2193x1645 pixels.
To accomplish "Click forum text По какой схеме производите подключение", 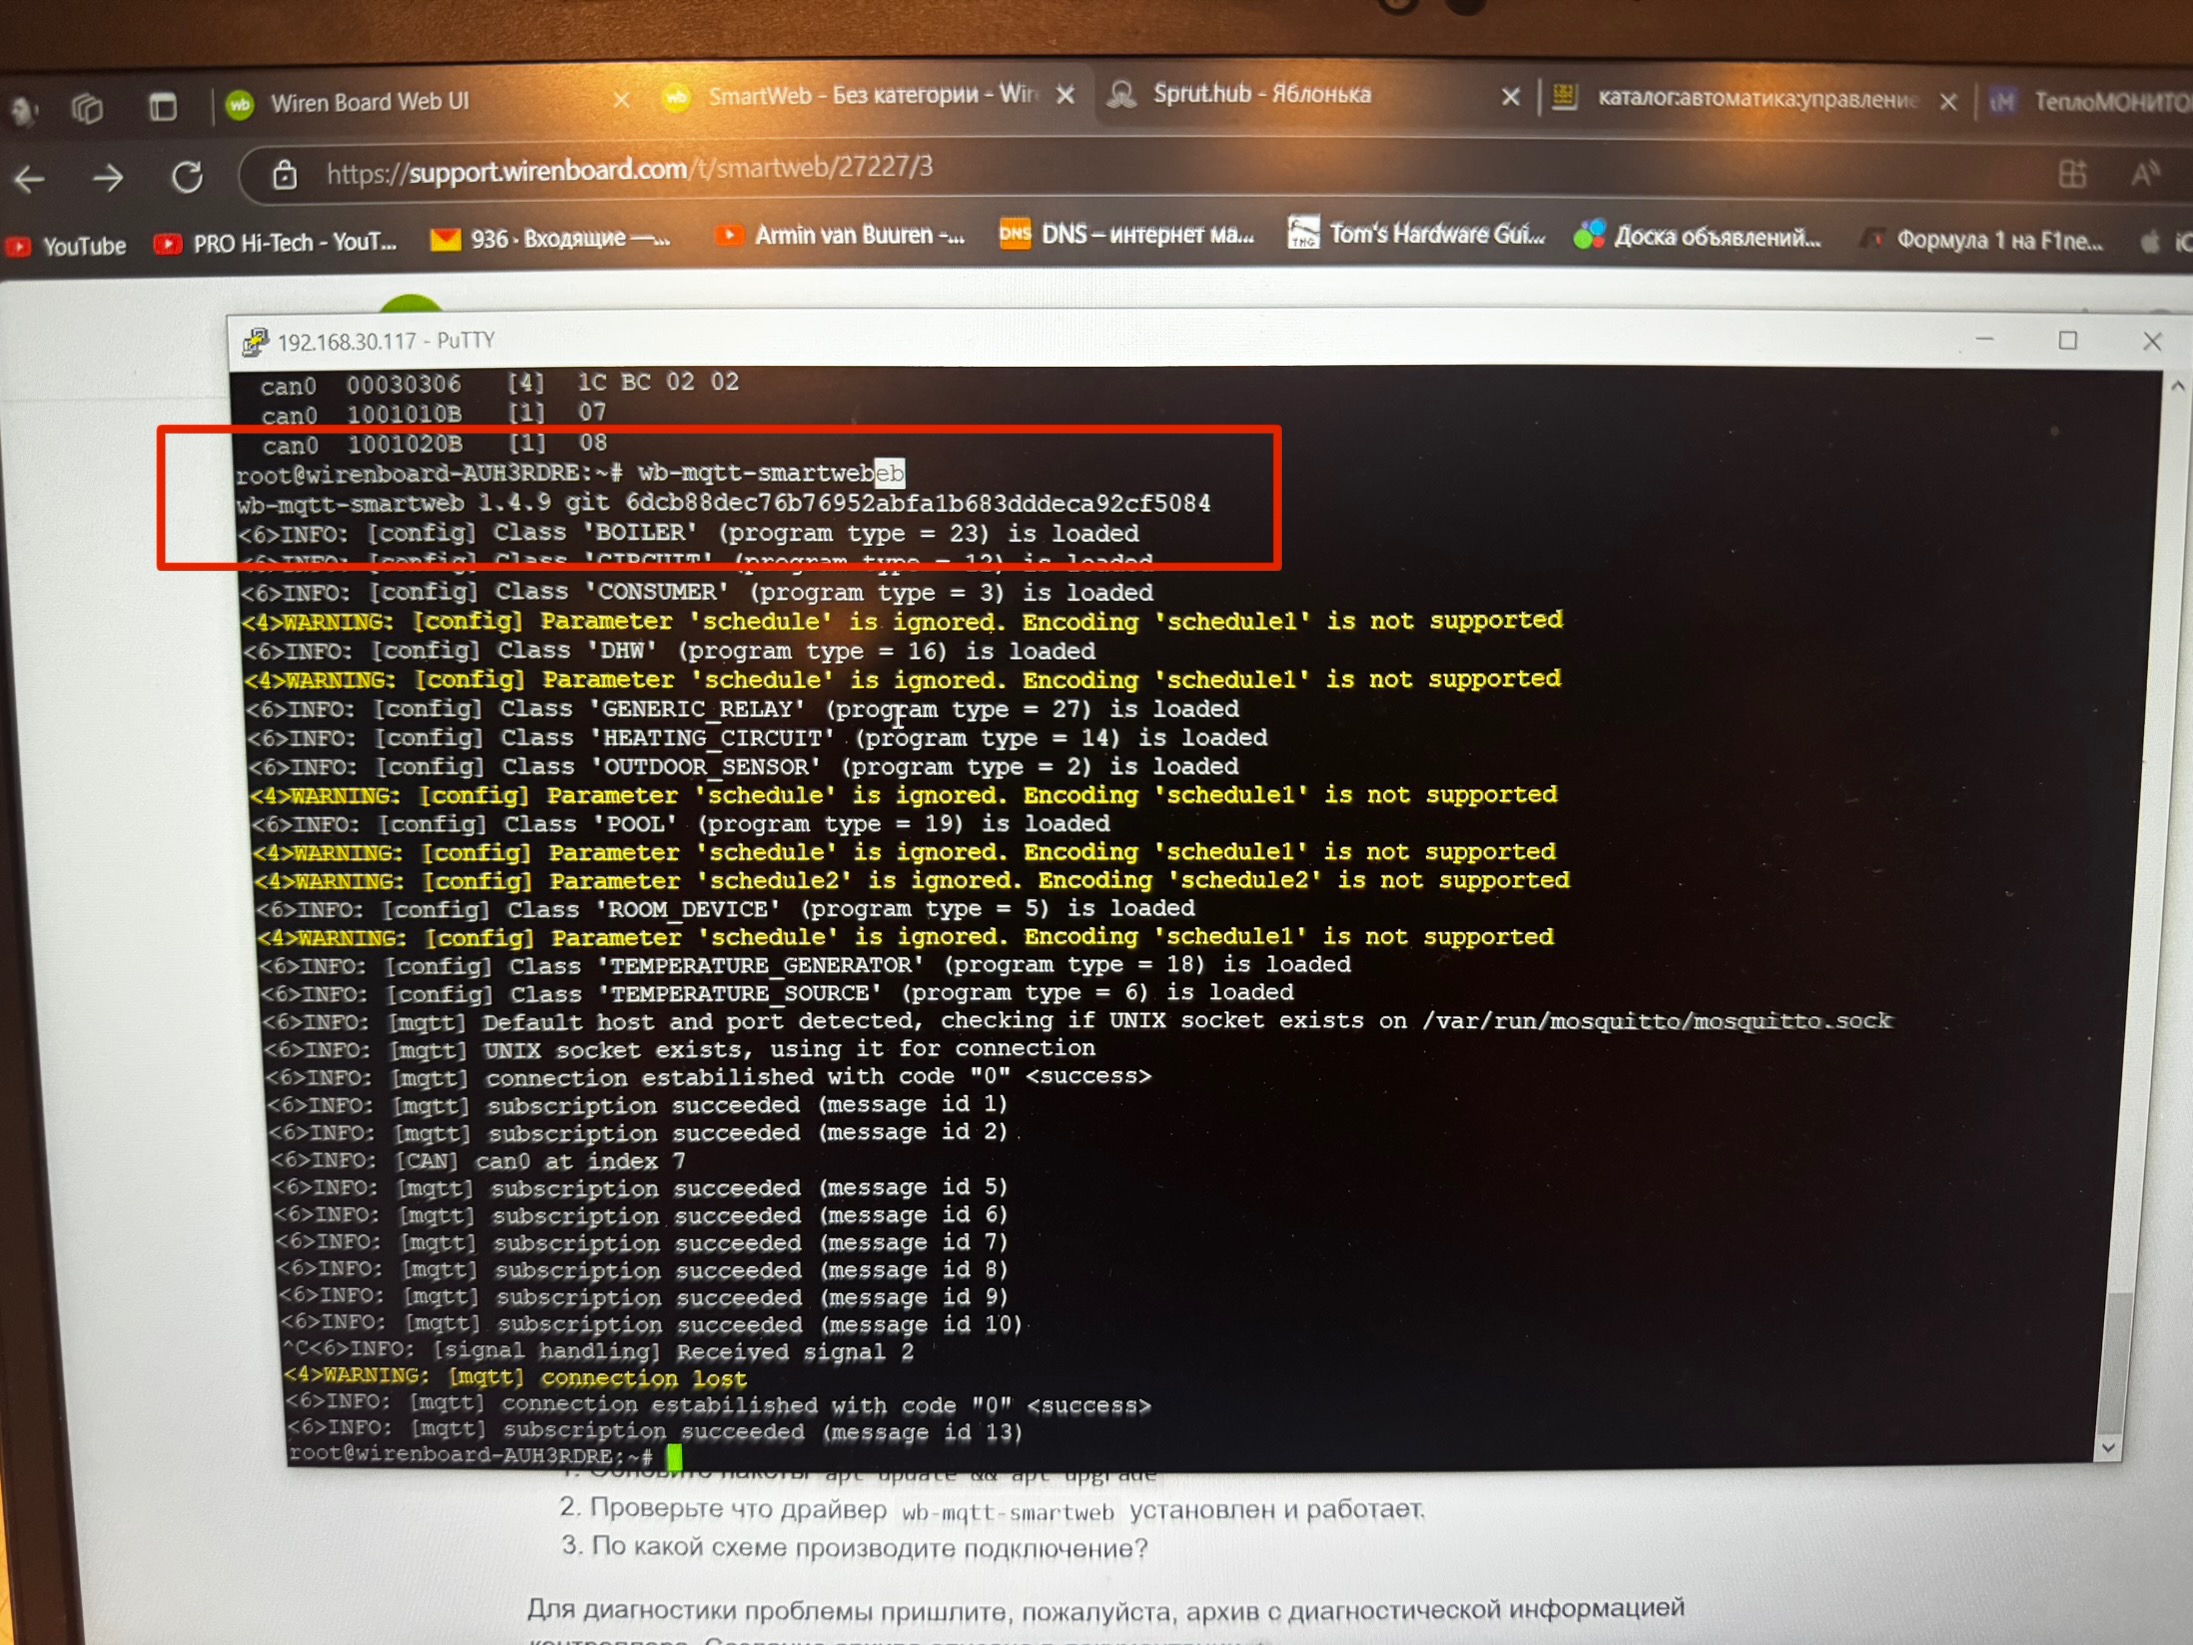I will click(854, 1548).
